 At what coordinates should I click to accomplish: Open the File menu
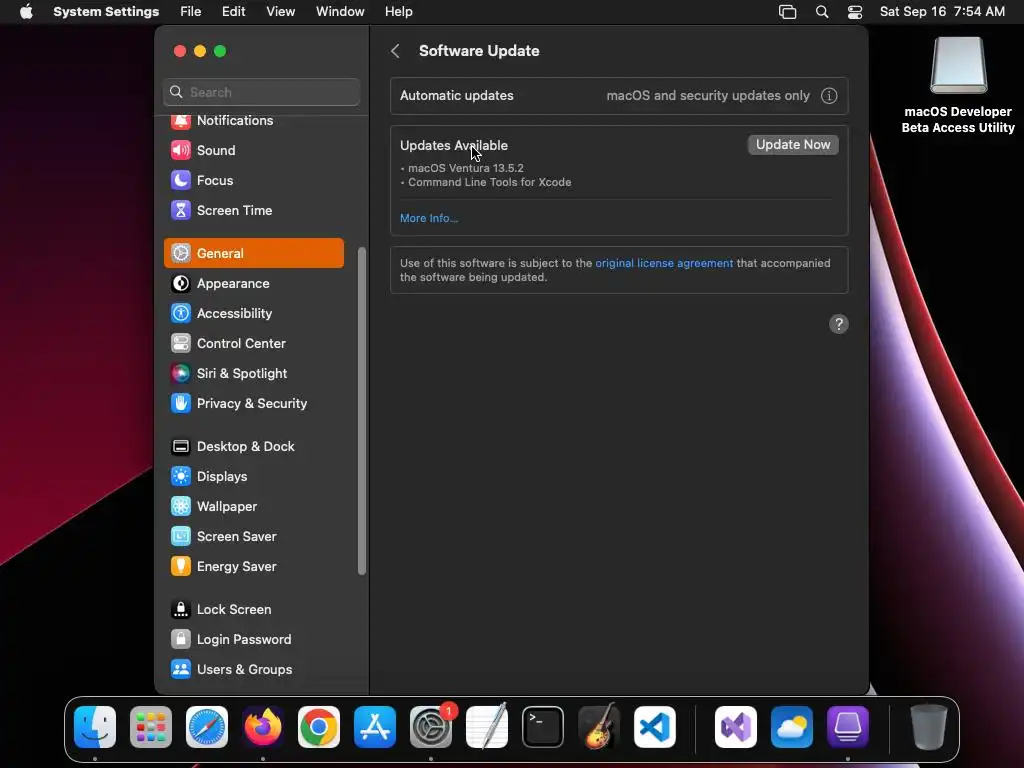[x=191, y=12]
